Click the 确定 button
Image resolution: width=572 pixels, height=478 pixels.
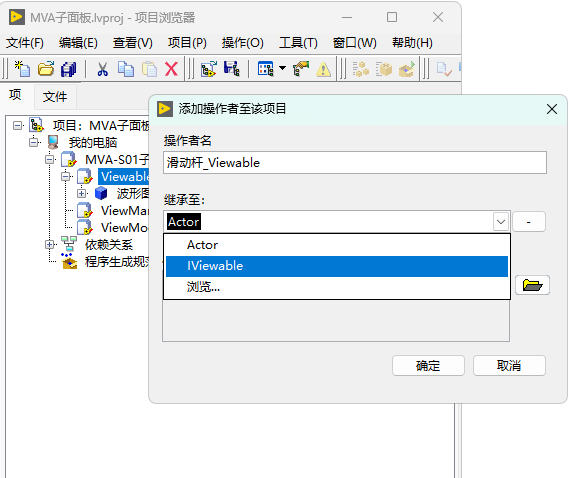point(428,366)
